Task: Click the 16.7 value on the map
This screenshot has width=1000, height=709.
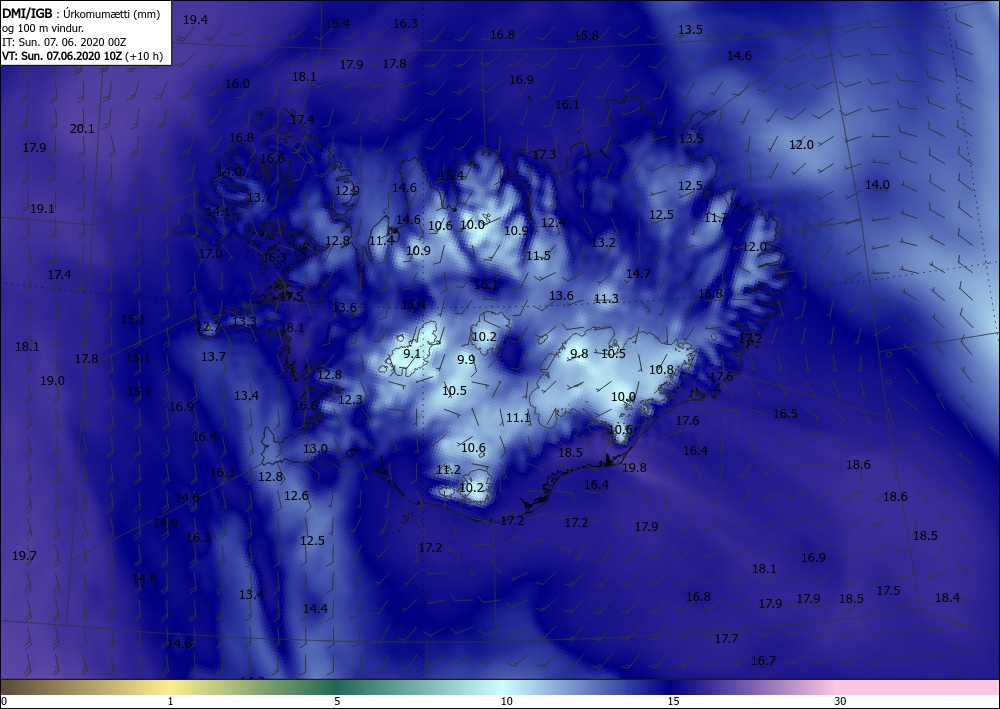Action: pos(763,661)
